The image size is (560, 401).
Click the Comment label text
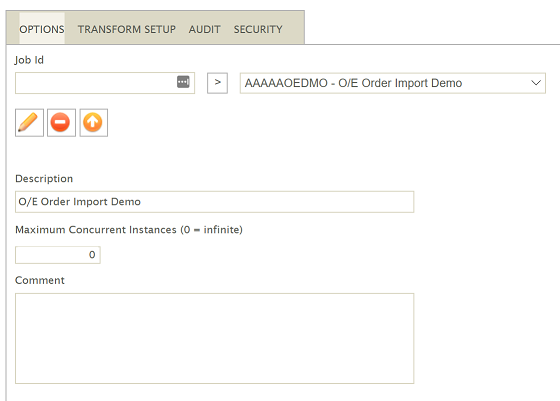point(40,280)
